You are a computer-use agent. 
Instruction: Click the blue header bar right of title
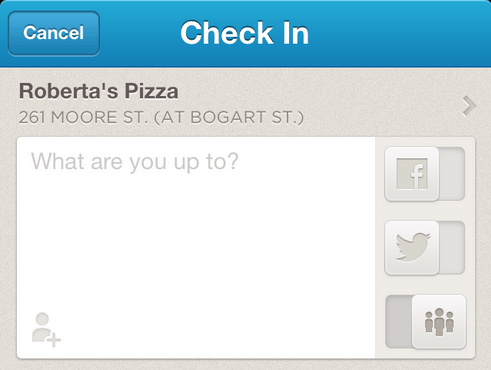click(x=400, y=33)
